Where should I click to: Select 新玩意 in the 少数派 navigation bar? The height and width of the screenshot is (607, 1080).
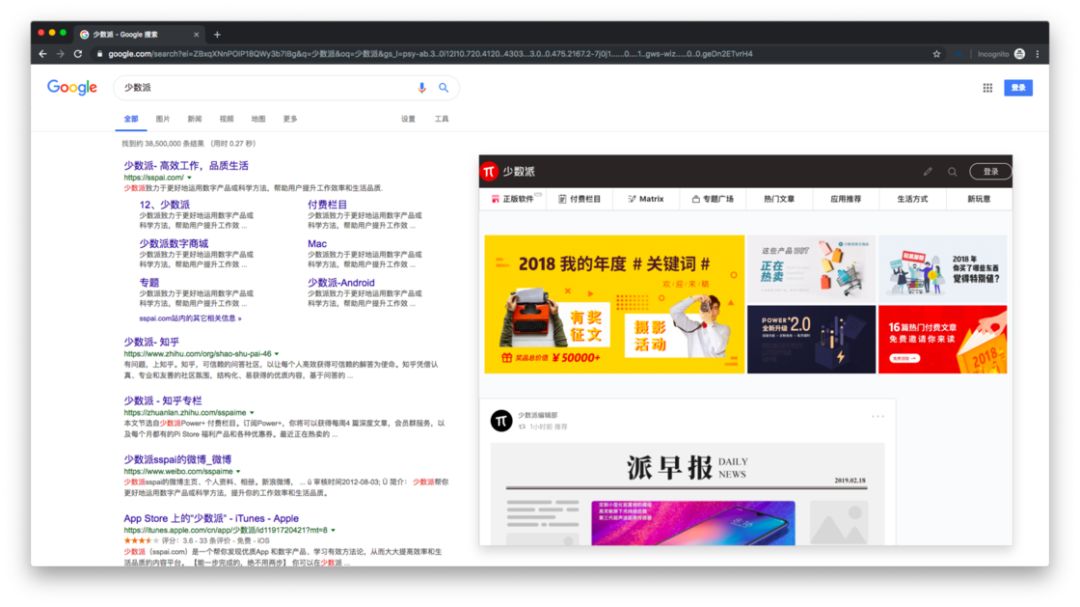pos(979,199)
